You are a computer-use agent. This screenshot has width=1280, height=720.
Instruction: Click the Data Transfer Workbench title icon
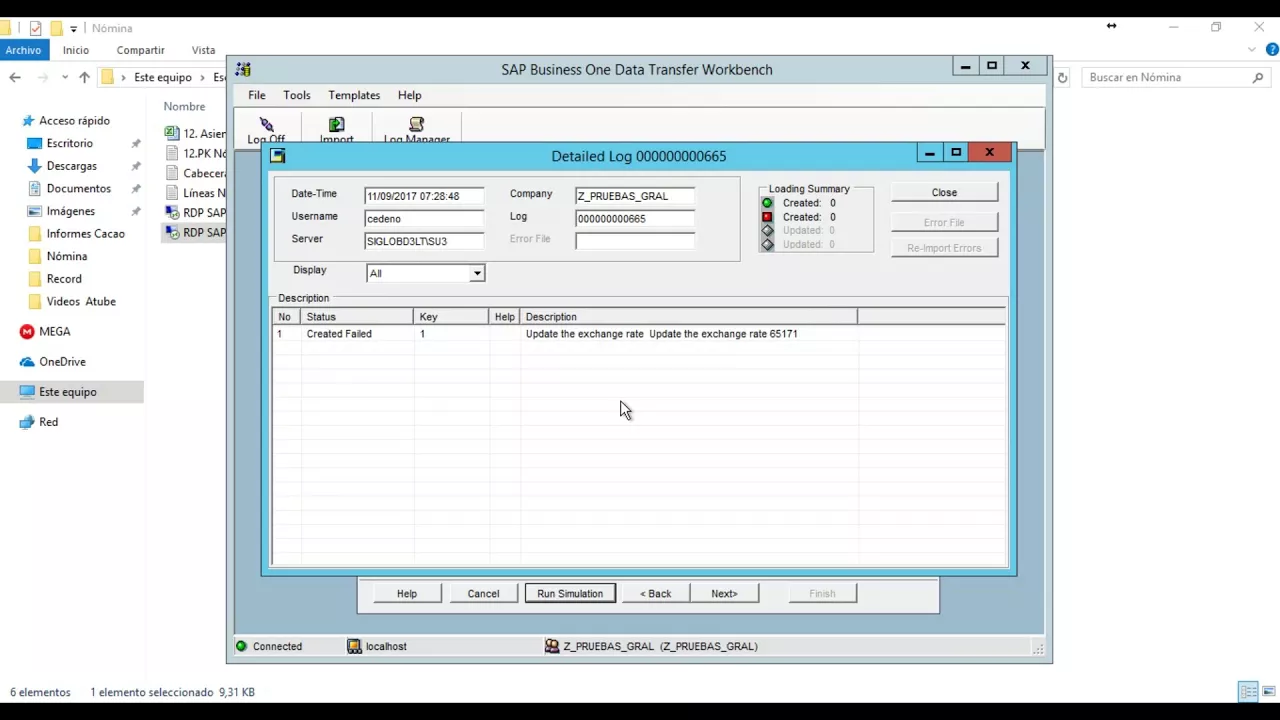coord(243,69)
